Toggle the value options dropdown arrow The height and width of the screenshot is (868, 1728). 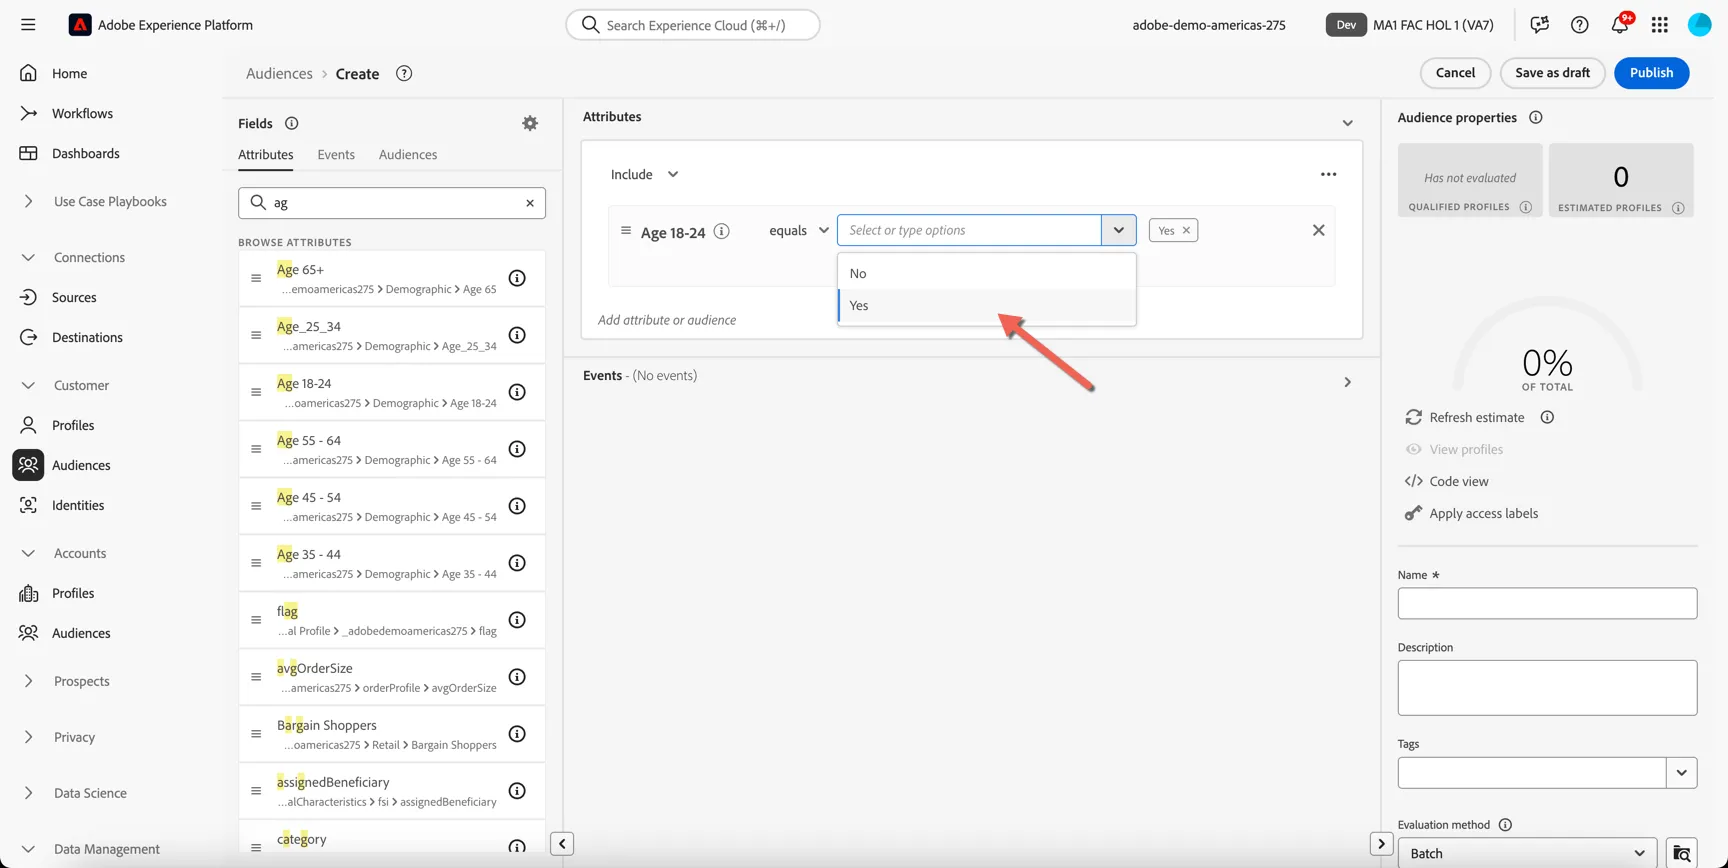point(1119,230)
